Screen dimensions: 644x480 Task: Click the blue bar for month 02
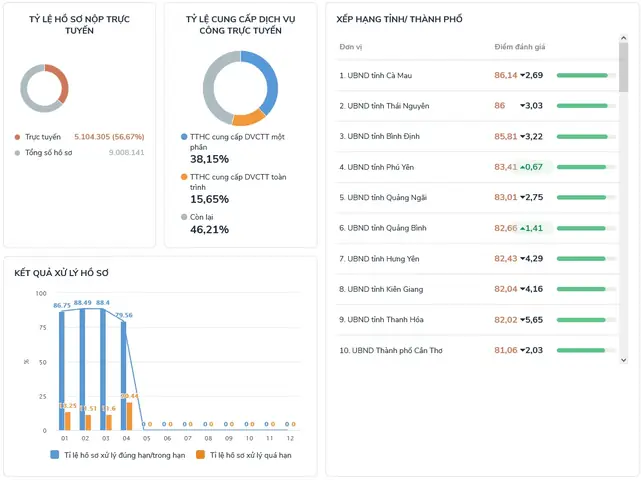(x=82, y=370)
